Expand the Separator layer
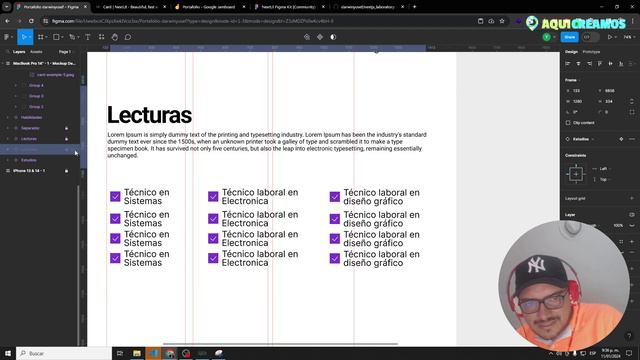The height and width of the screenshot is (360, 640). [x=8, y=128]
